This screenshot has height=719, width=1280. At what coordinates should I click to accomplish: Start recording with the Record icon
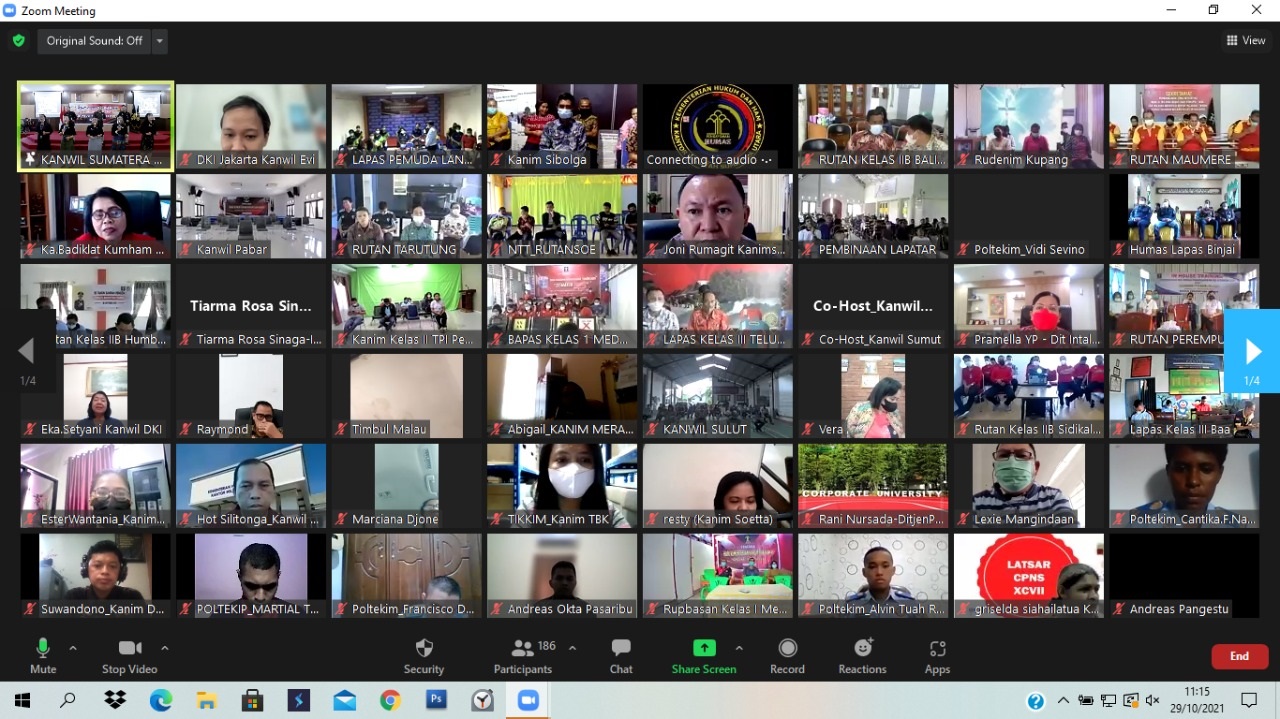[x=787, y=649]
